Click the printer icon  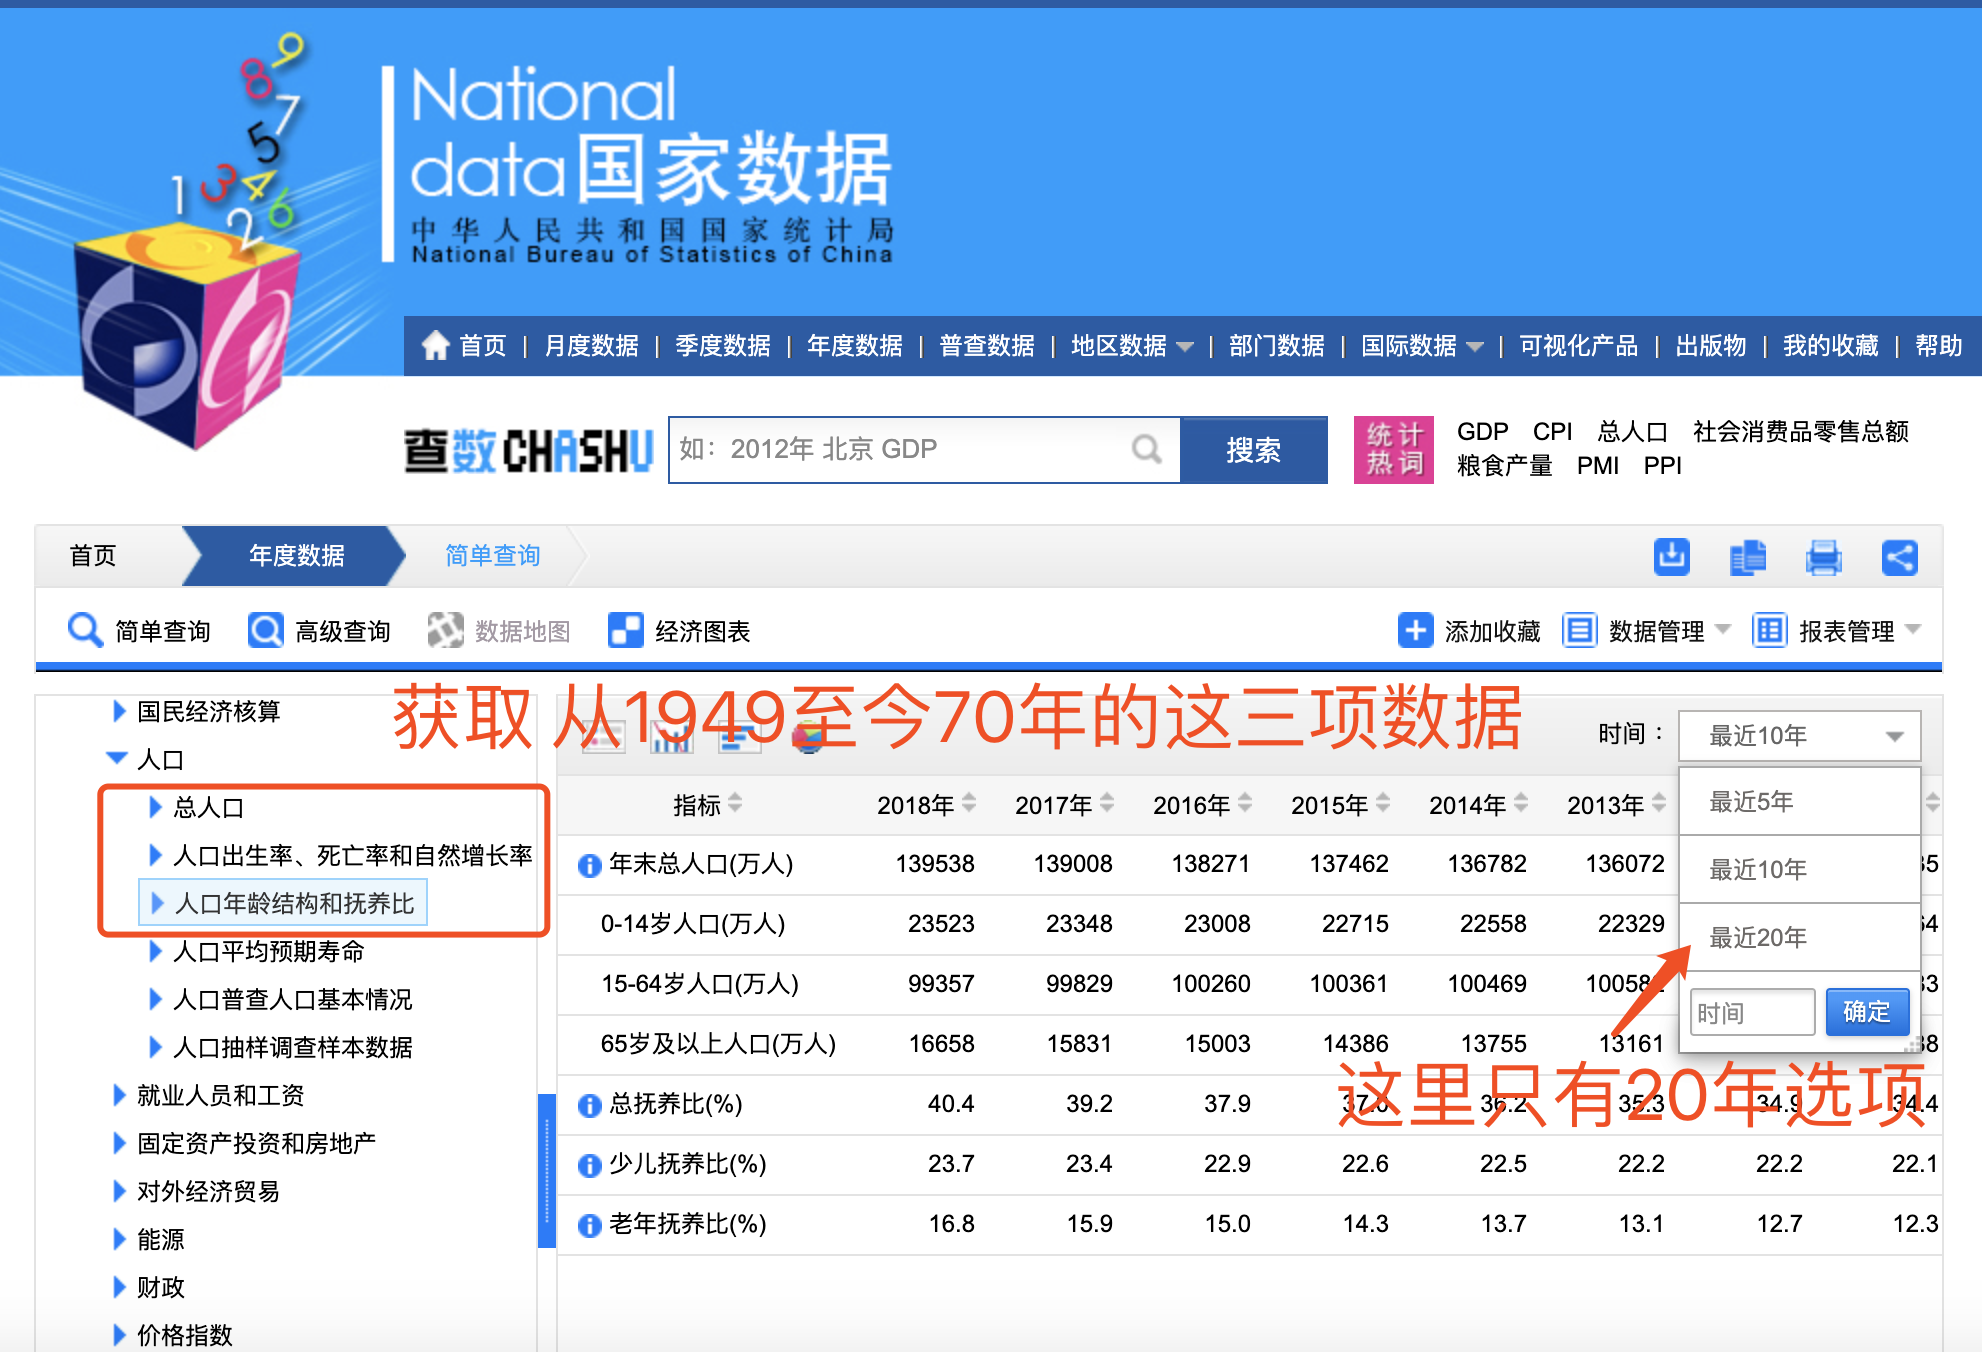coord(1823,556)
